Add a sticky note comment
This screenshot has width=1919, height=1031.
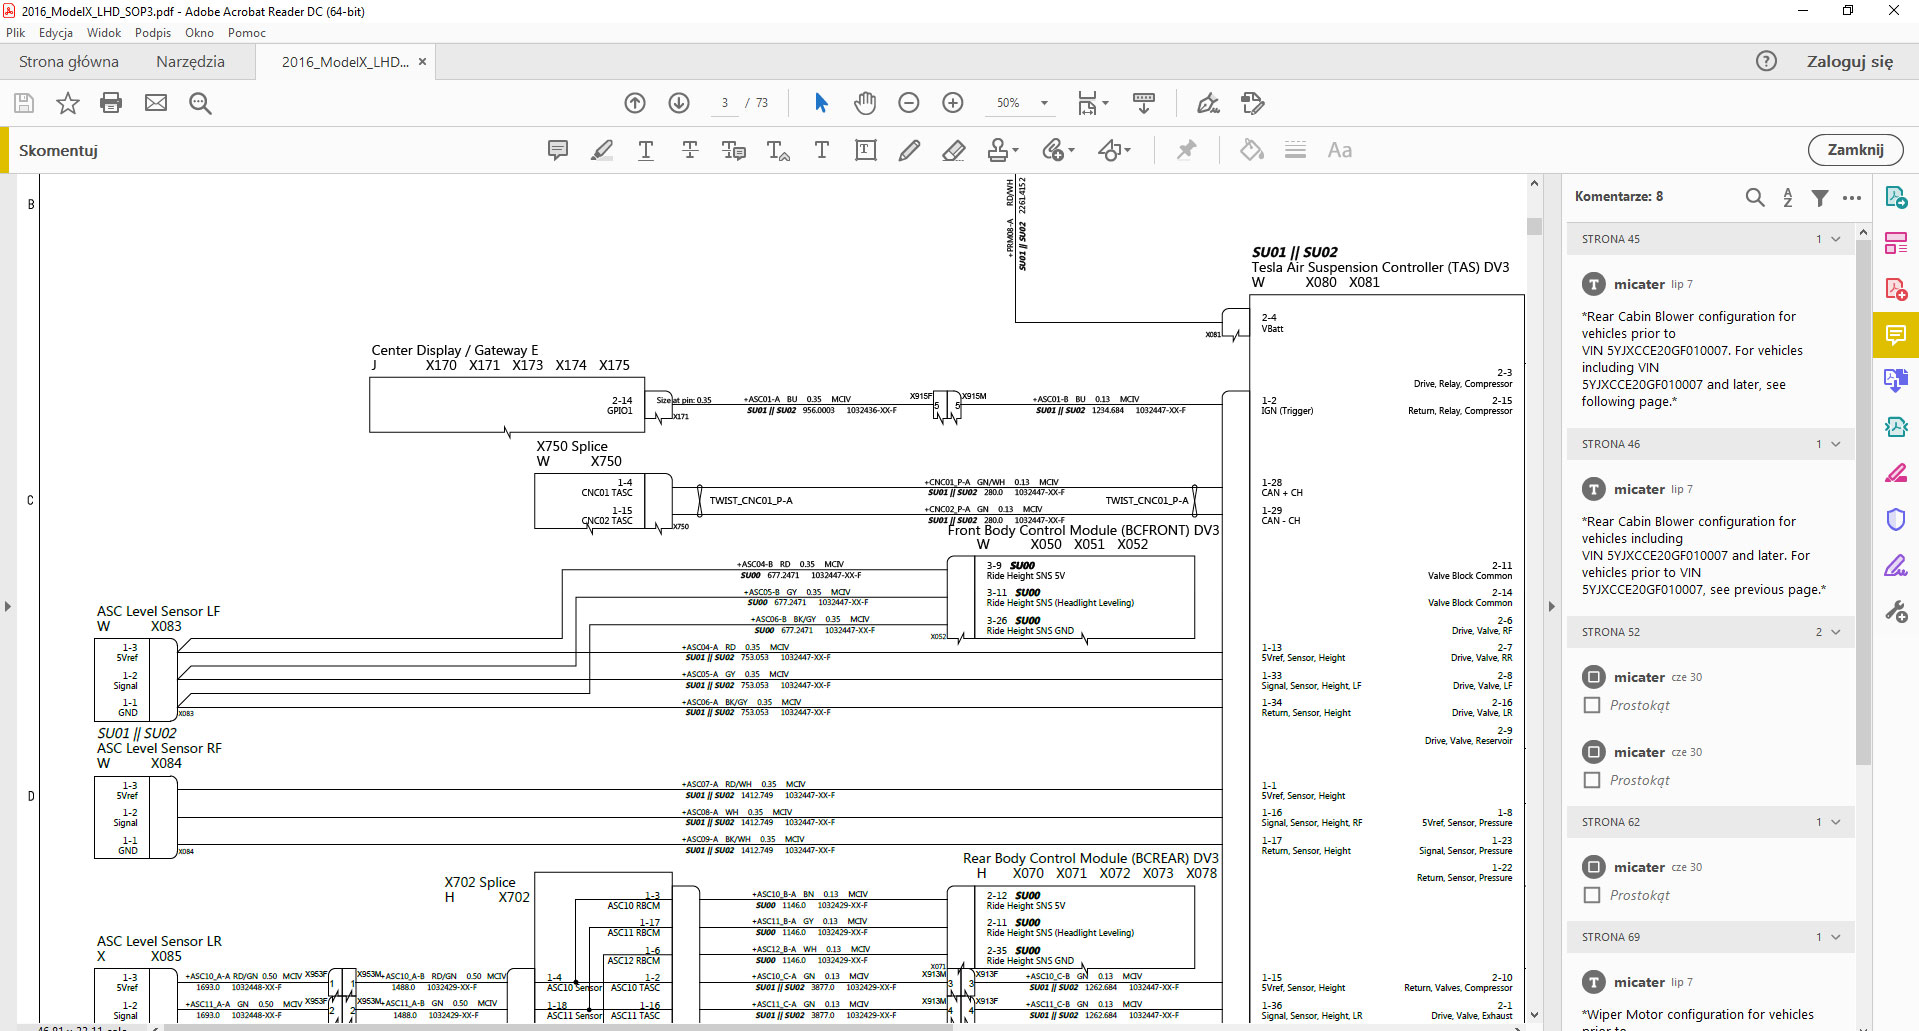(558, 150)
